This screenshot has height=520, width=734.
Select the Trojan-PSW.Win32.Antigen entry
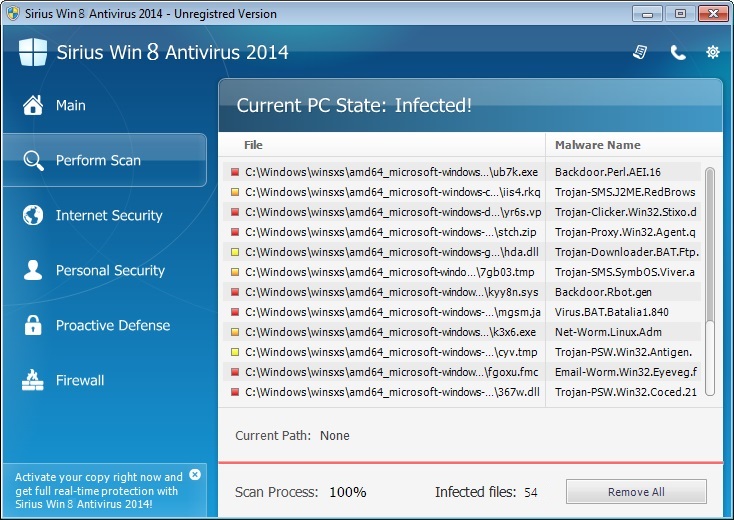pos(623,352)
